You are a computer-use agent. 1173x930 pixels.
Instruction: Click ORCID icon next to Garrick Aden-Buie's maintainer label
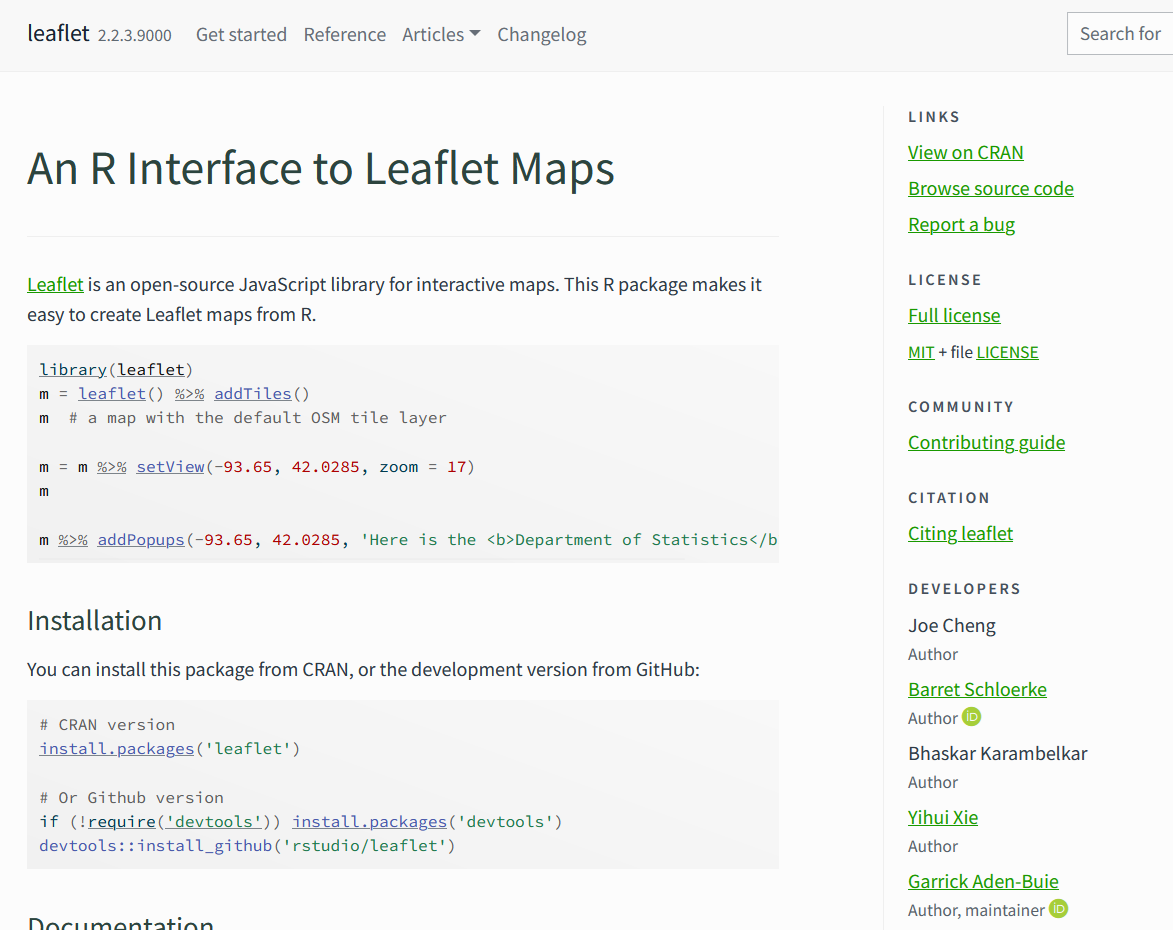click(1058, 909)
